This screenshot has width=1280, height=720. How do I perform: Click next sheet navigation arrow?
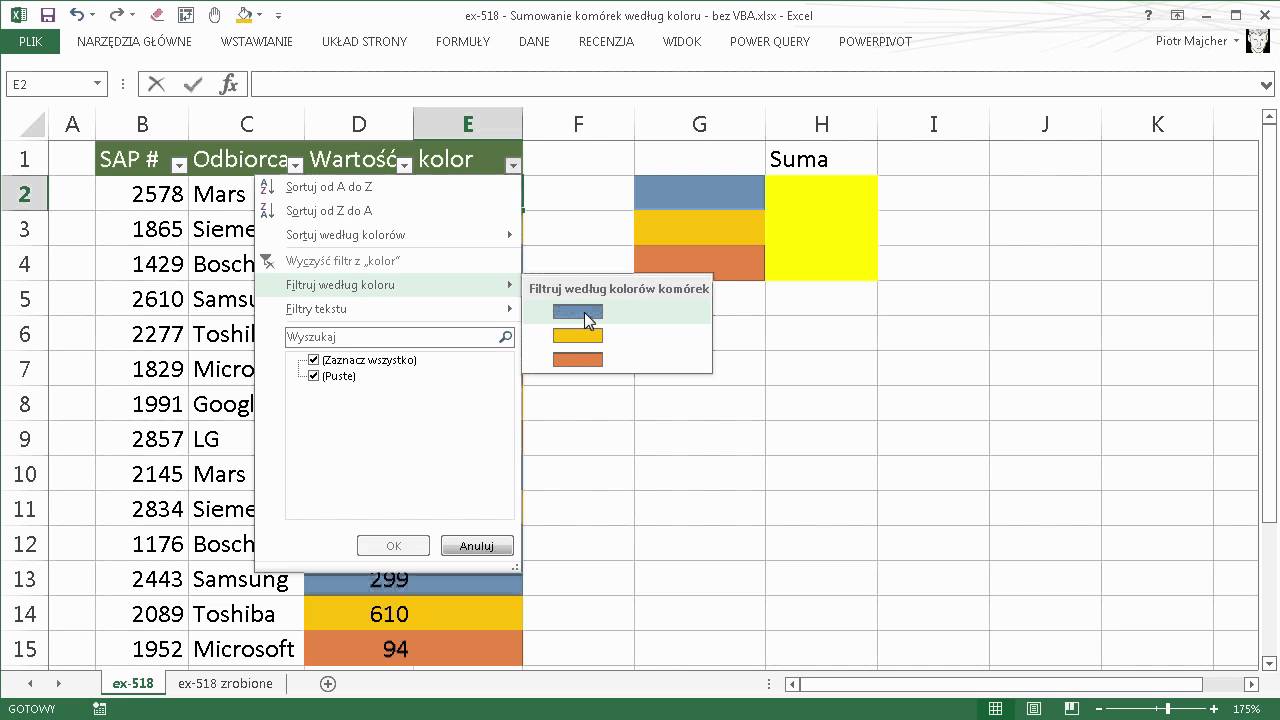58,684
